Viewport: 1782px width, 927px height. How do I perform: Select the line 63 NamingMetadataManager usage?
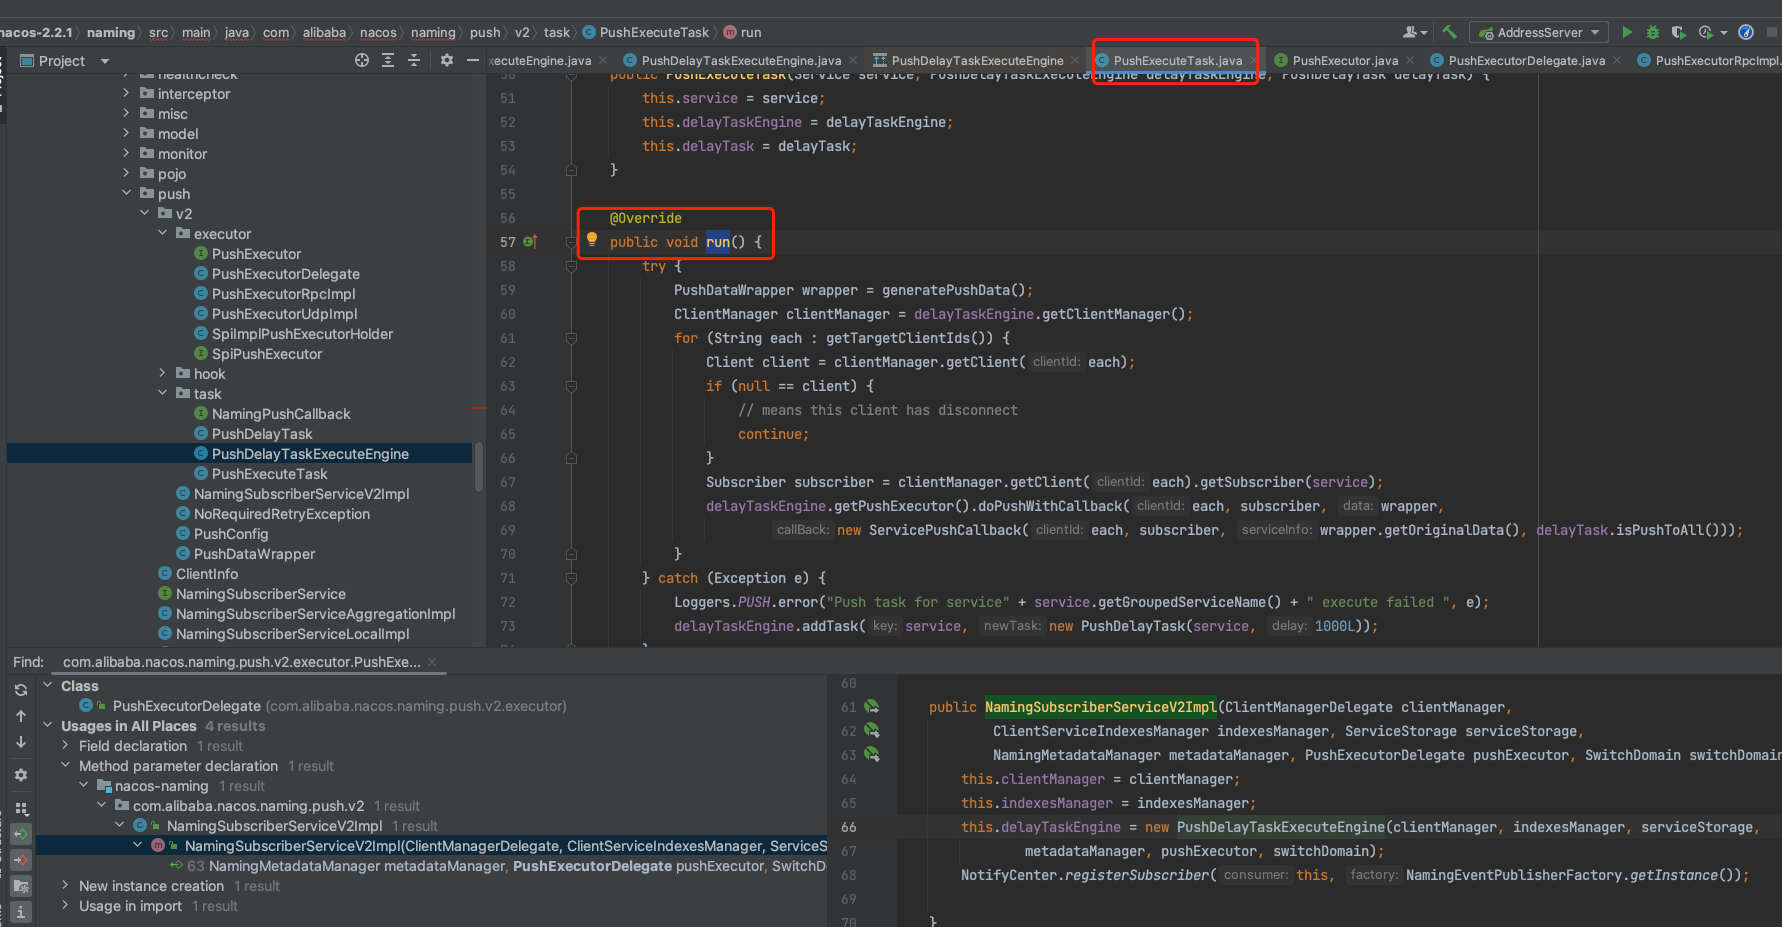pos(498,866)
